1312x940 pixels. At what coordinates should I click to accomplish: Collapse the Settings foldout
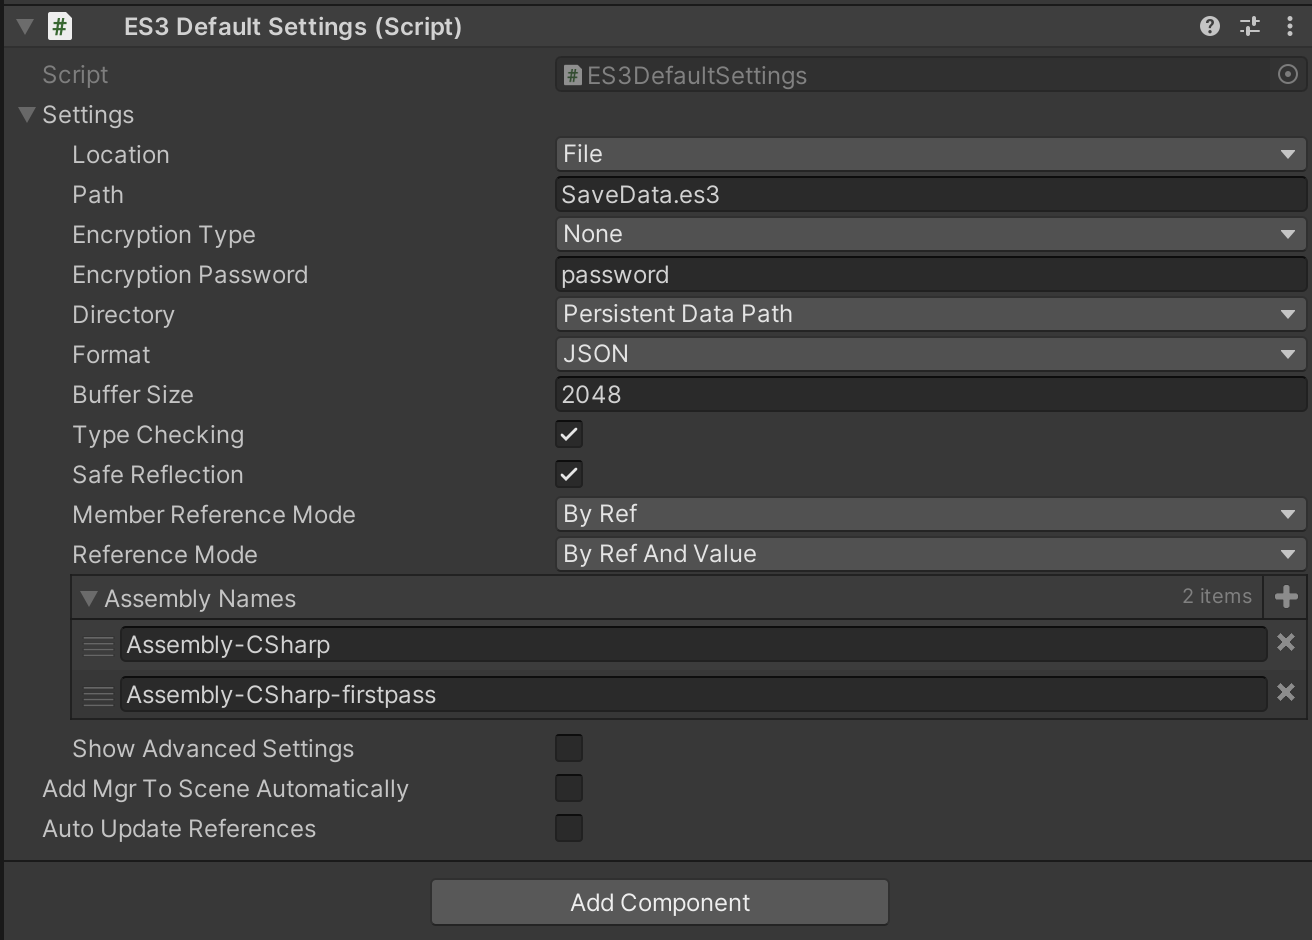coord(27,115)
